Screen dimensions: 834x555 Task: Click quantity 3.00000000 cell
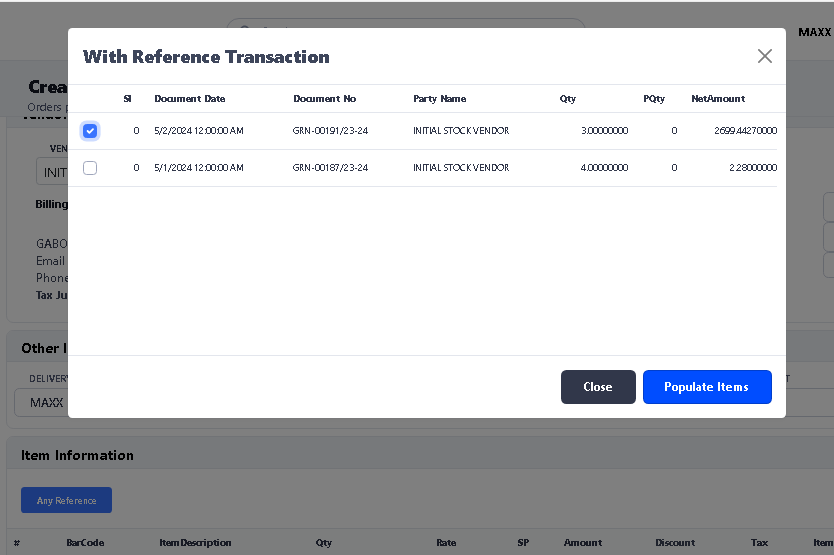tap(604, 131)
